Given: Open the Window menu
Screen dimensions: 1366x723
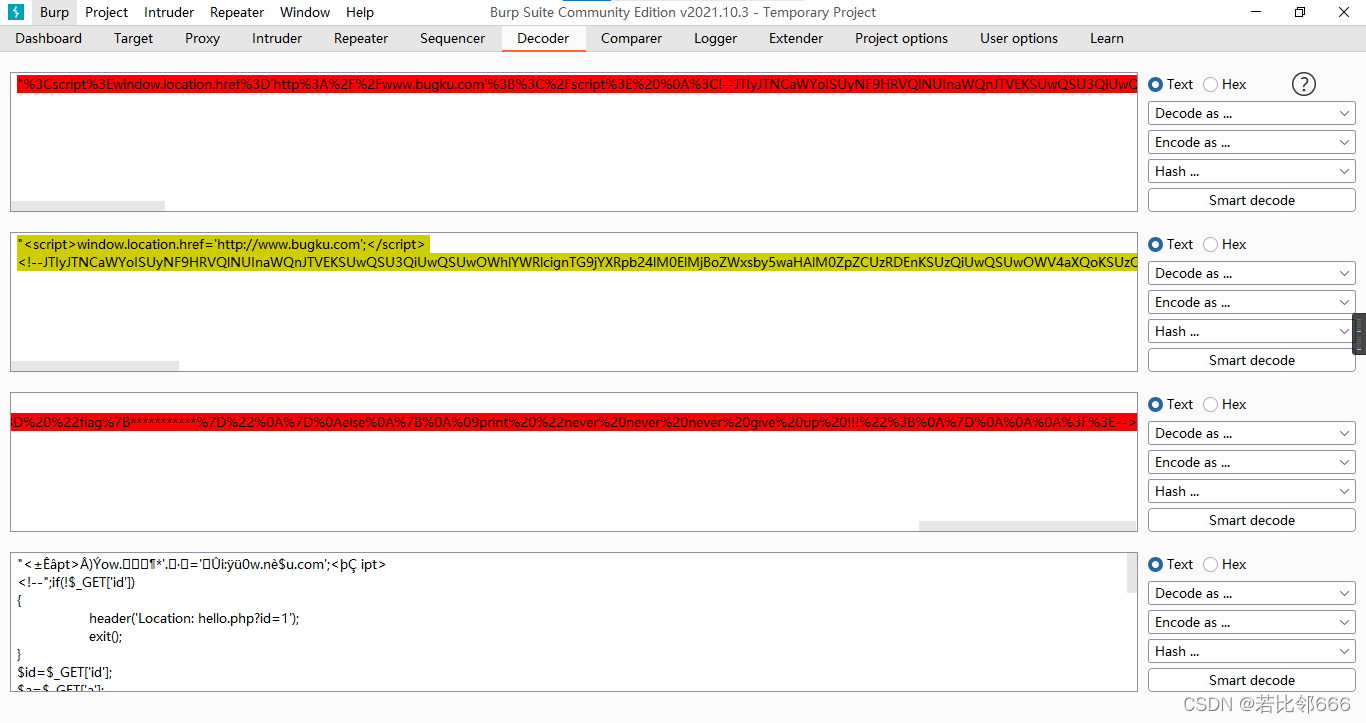Looking at the screenshot, I should [305, 12].
